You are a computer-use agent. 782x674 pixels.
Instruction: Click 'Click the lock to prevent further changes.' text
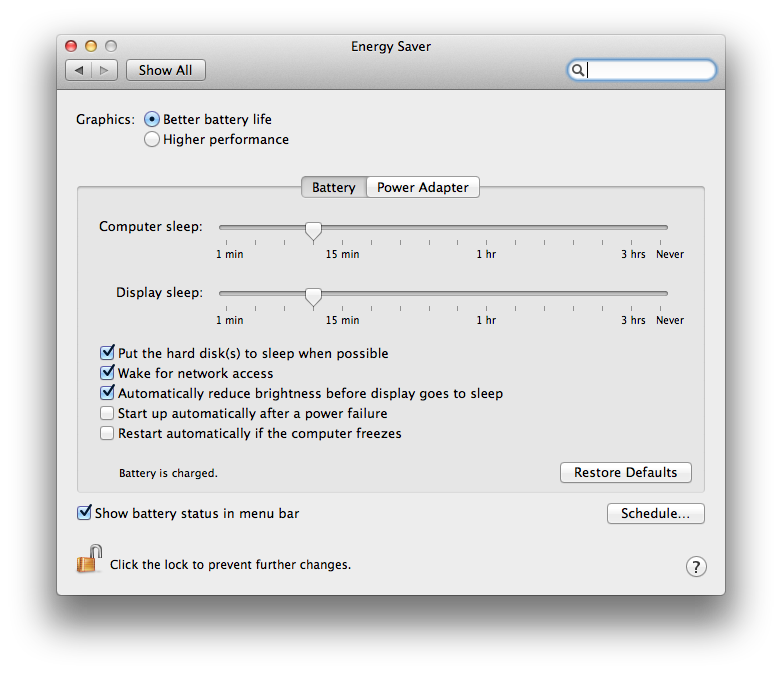tap(230, 565)
